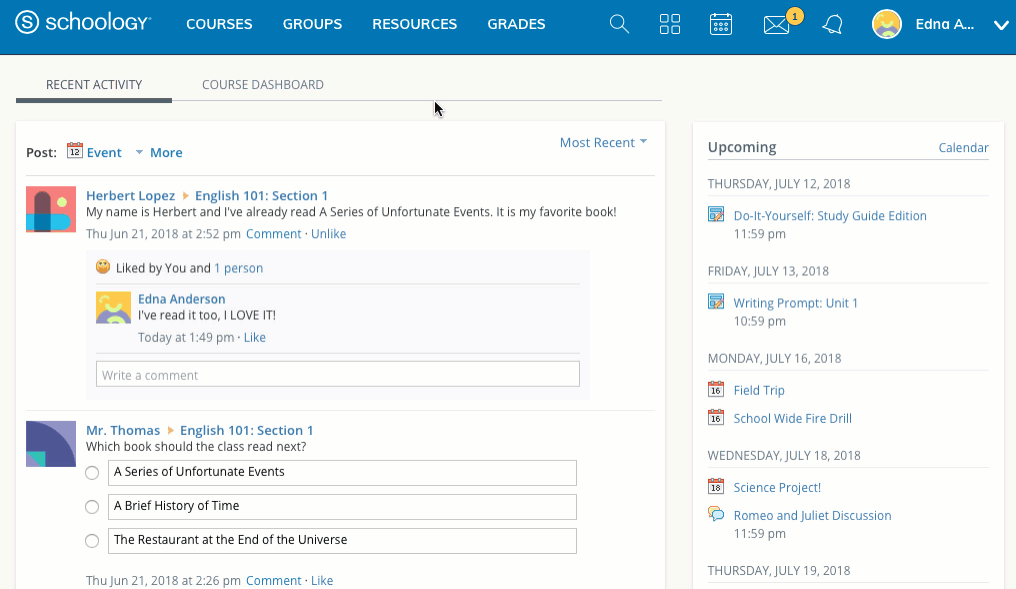Open the Romeo and Juliet Discussion speech-bubble icon
The image size is (1016, 589).
(x=716, y=514)
